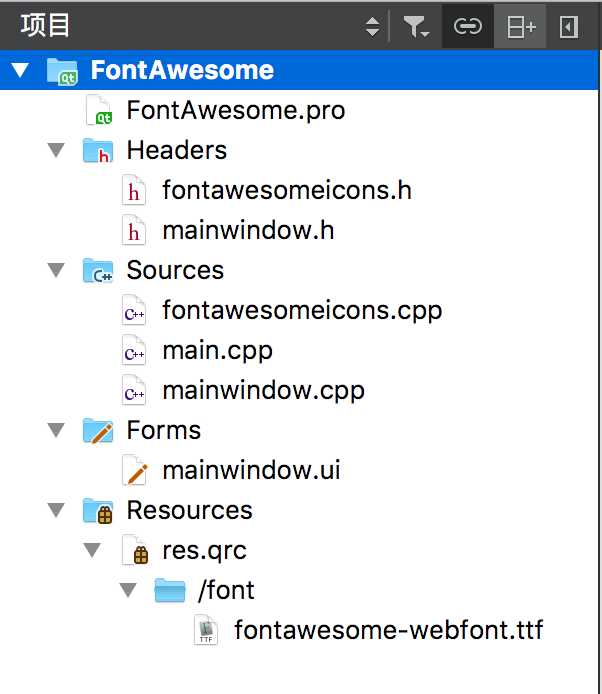Collapse the /font prefix triangle
The image size is (602, 694).
[x=128, y=590]
